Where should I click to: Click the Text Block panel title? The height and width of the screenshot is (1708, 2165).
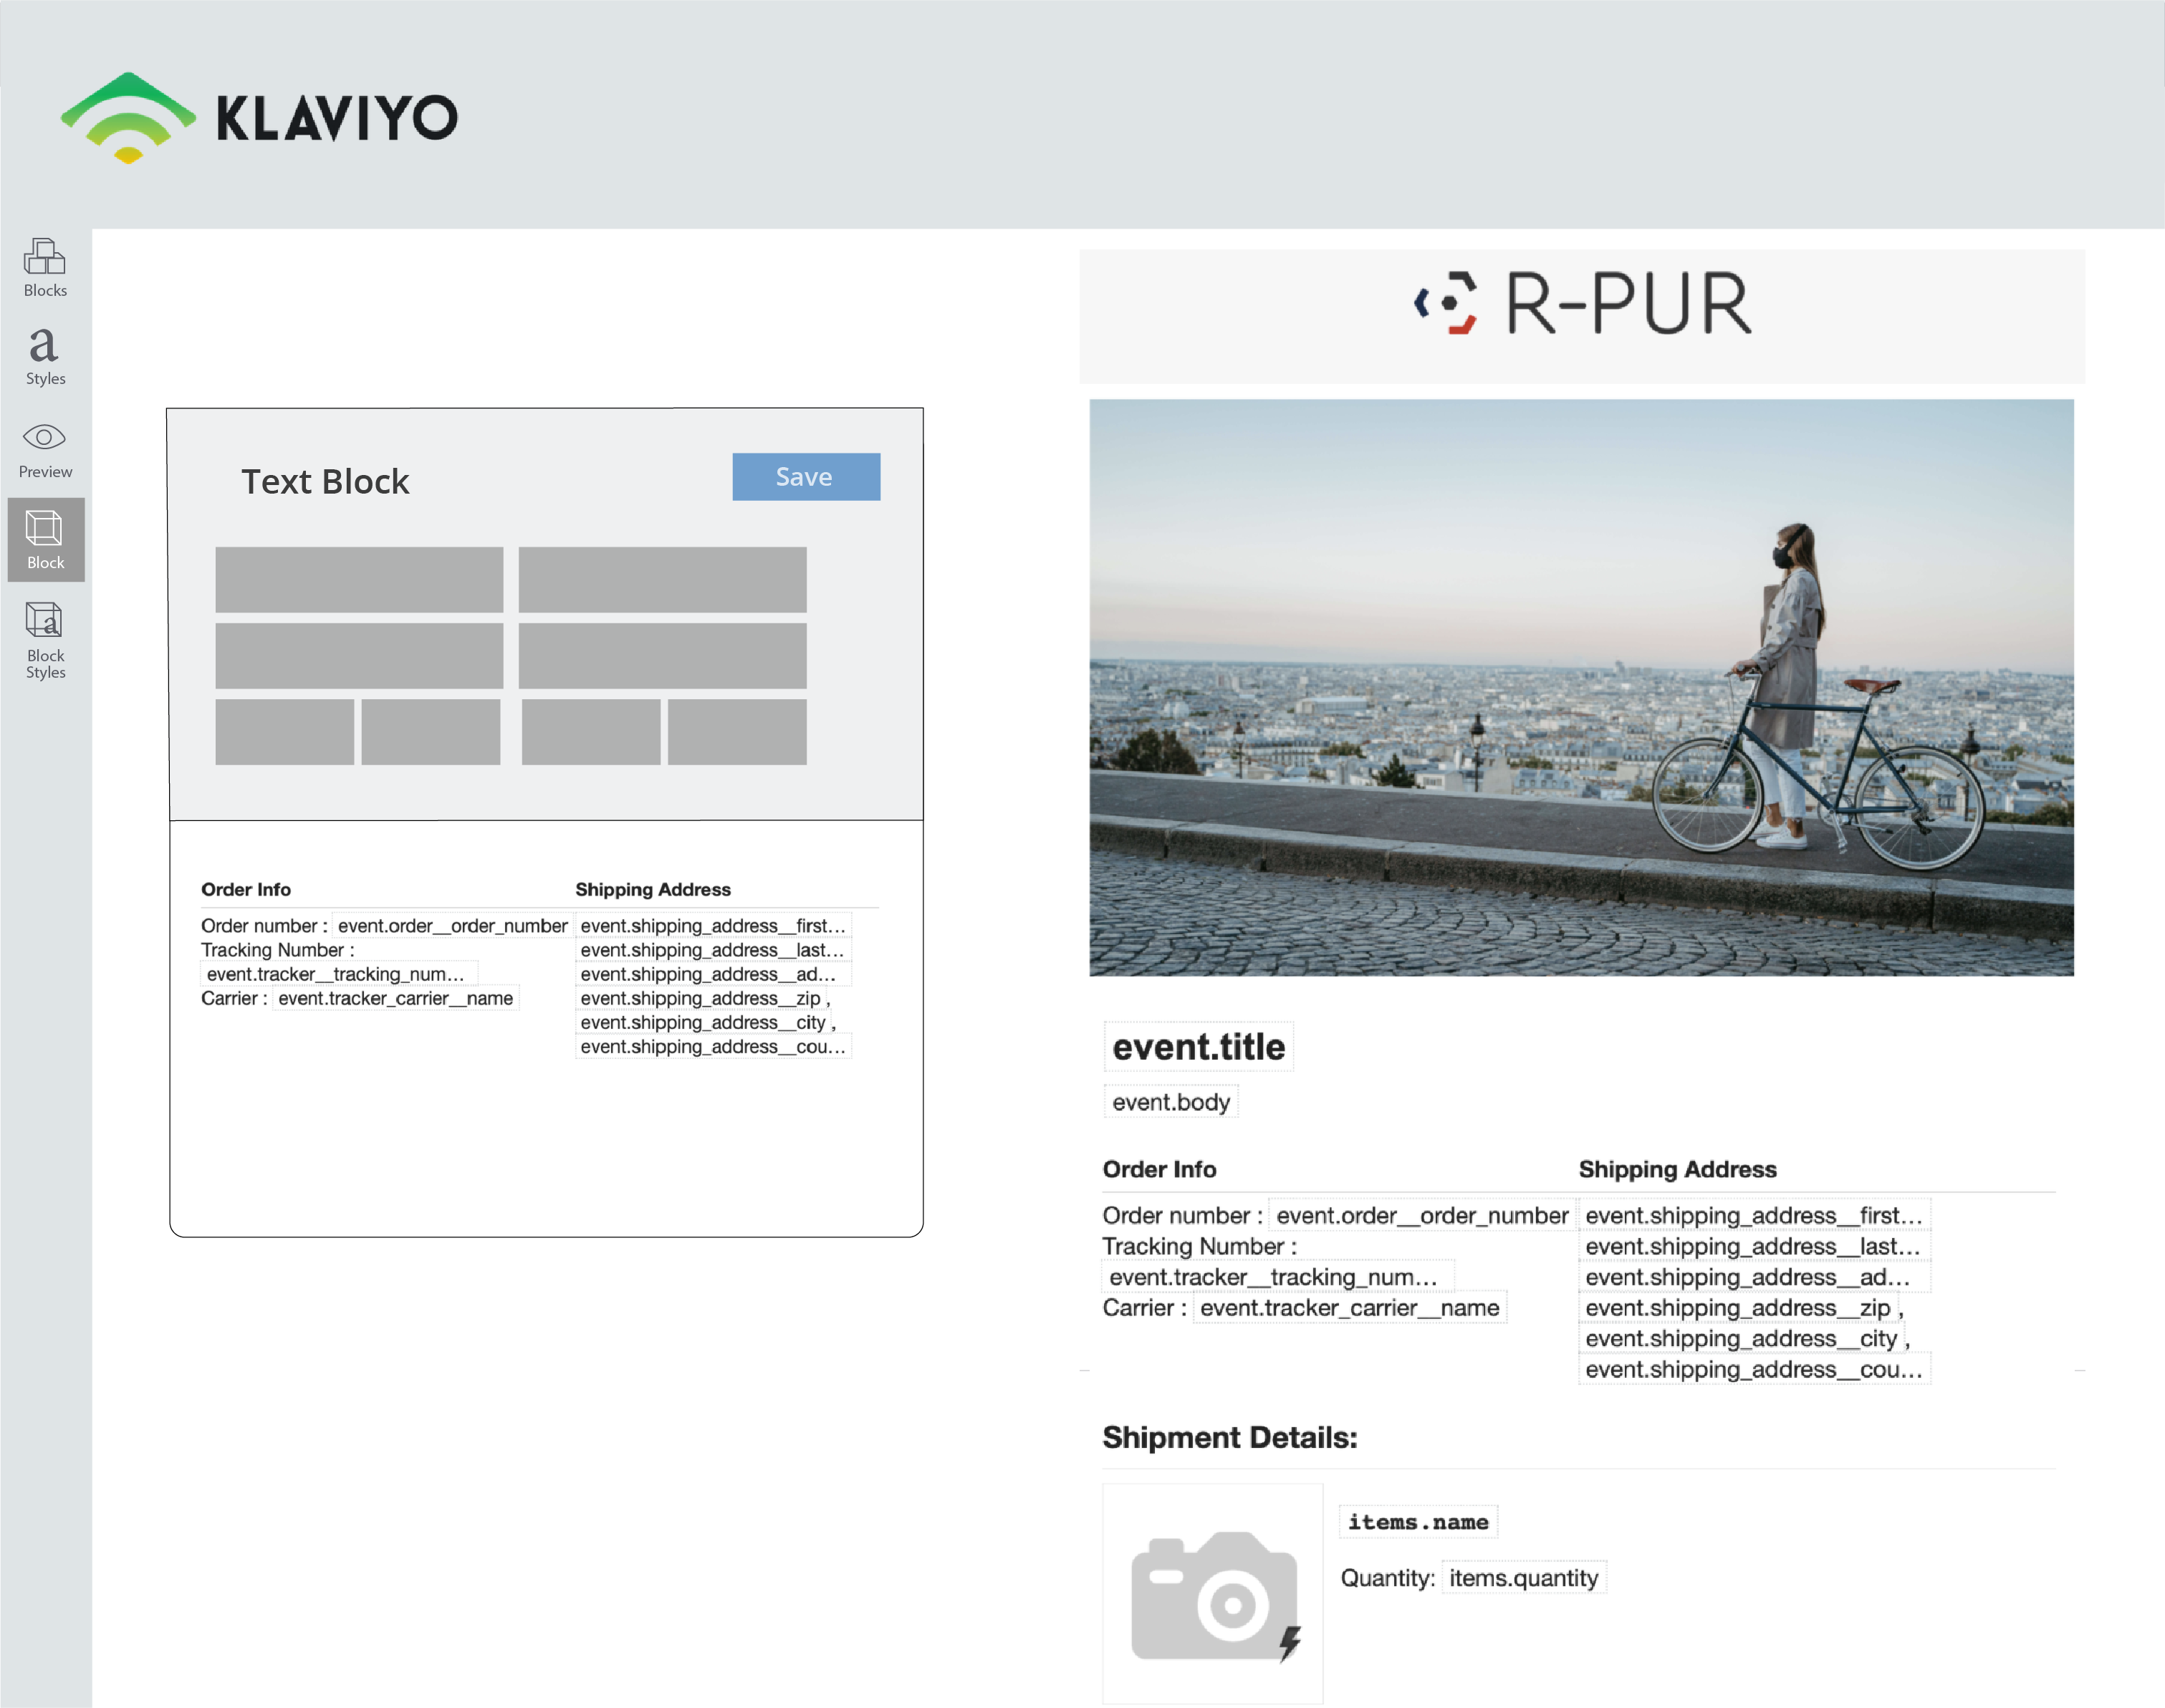click(x=325, y=482)
